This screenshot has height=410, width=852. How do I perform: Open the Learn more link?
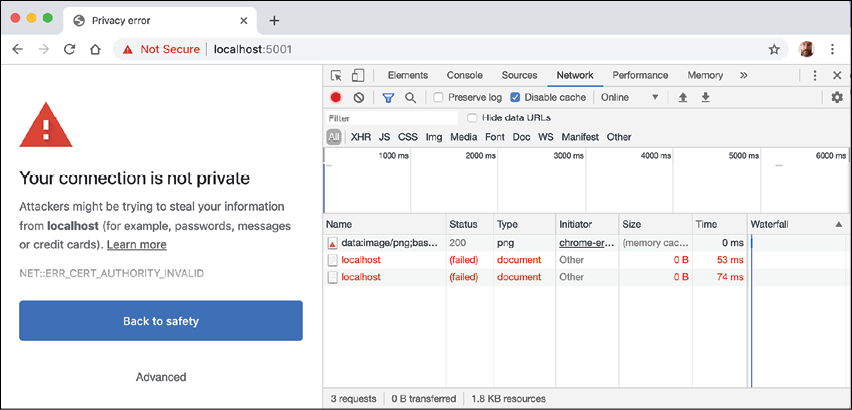tap(136, 245)
